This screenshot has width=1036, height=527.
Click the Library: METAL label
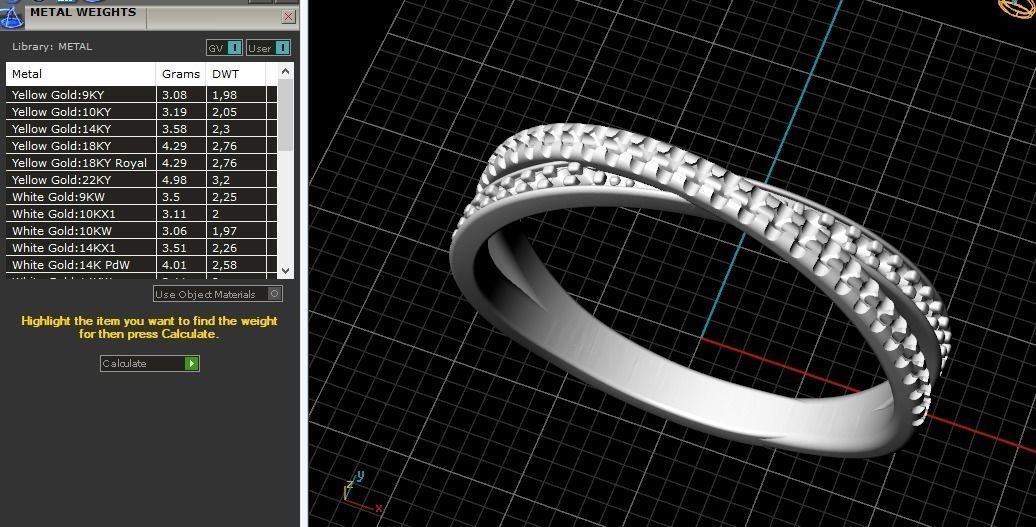pyautogui.click(x=52, y=47)
